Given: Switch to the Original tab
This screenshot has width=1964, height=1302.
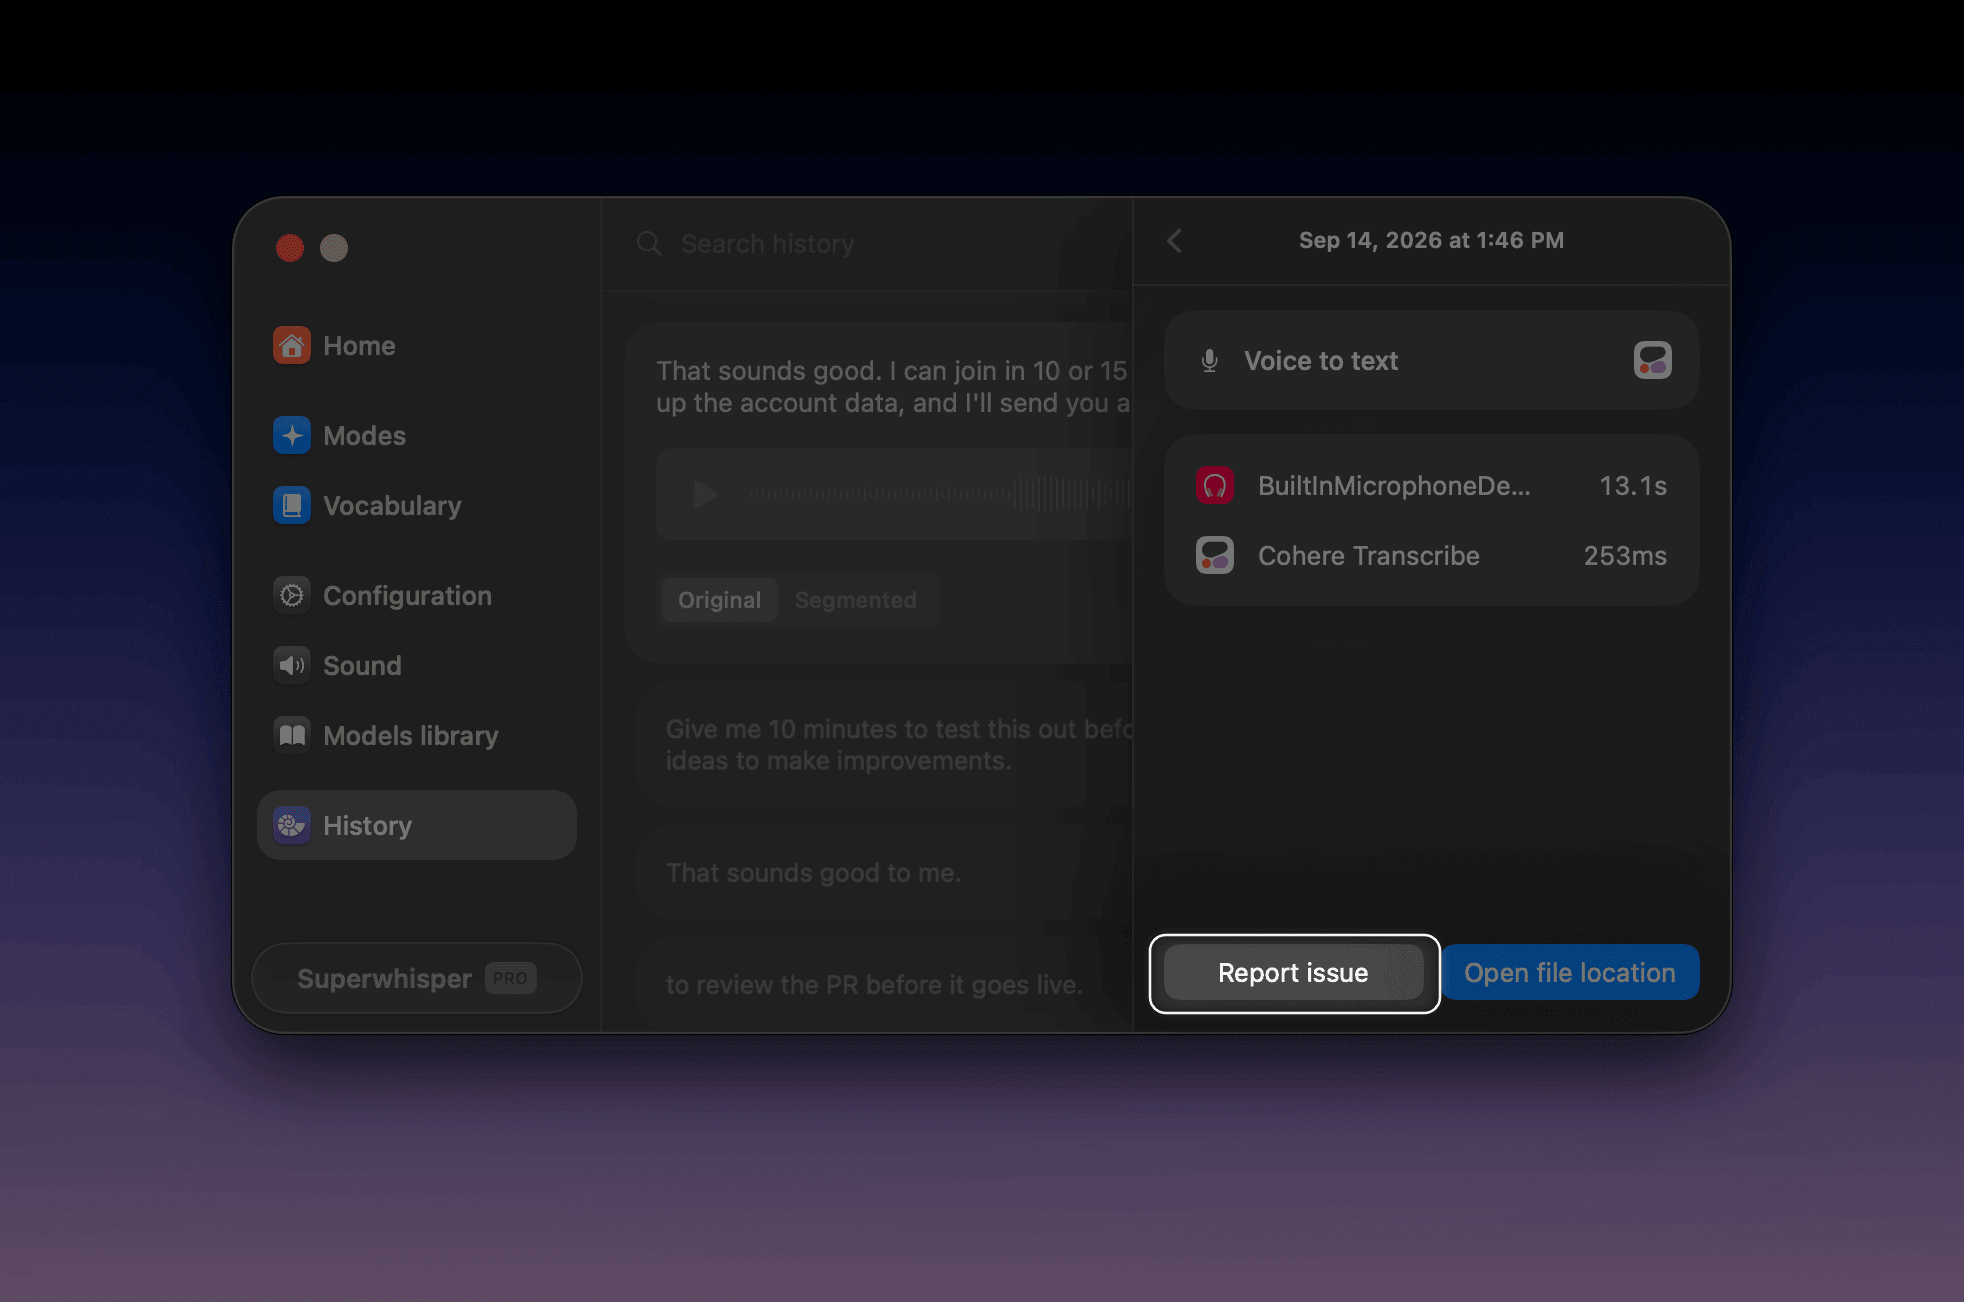Looking at the screenshot, I should pyautogui.click(x=719, y=600).
